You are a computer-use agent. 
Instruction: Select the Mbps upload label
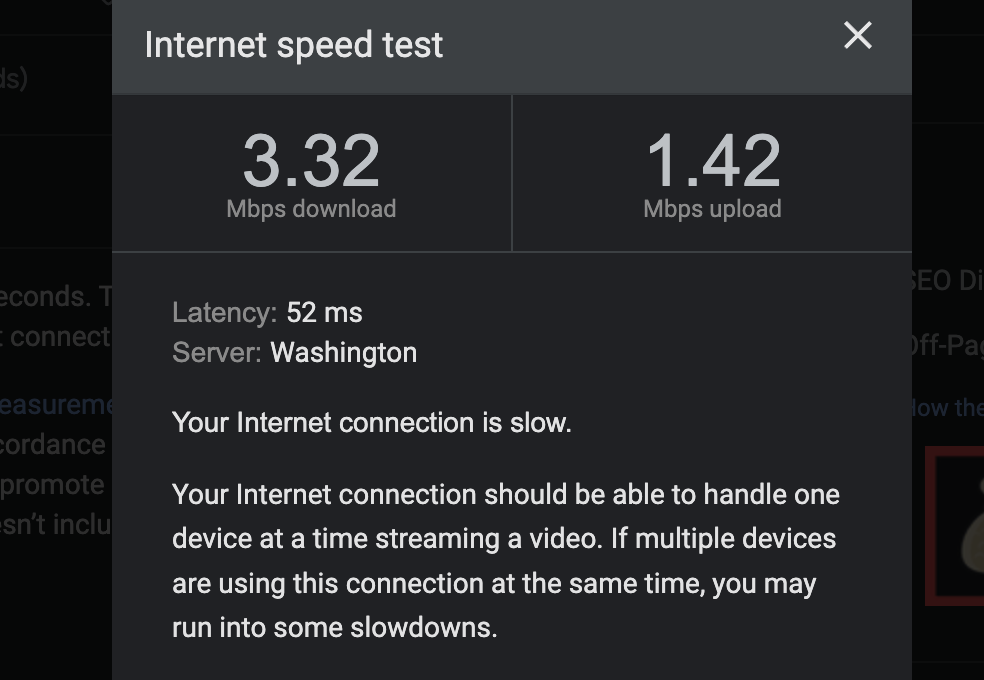(712, 209)
